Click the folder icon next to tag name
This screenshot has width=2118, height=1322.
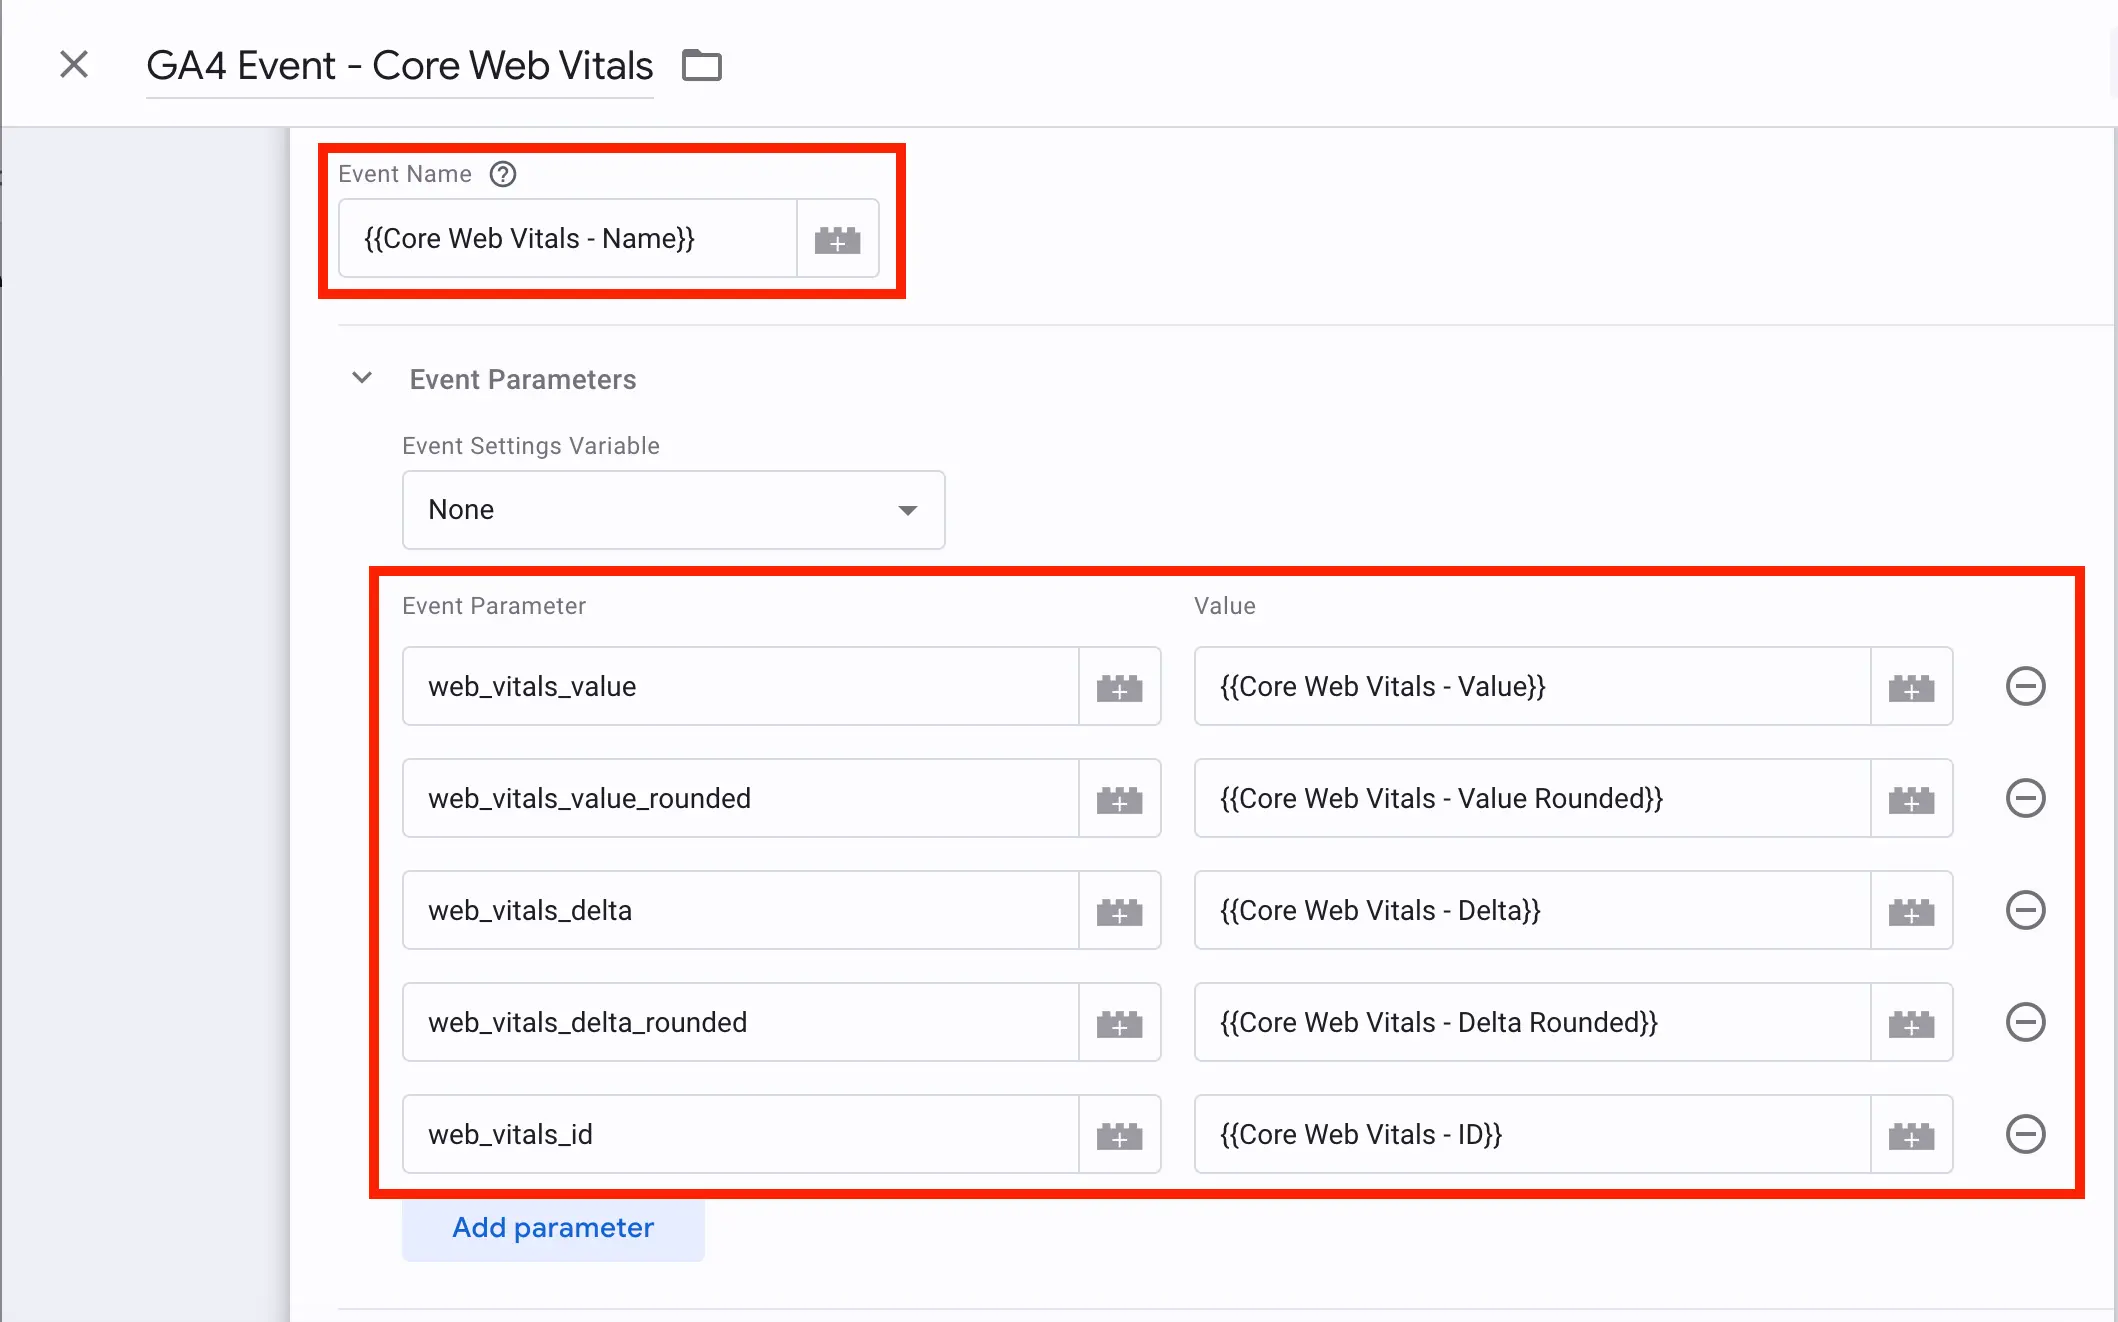coord(700,64)
